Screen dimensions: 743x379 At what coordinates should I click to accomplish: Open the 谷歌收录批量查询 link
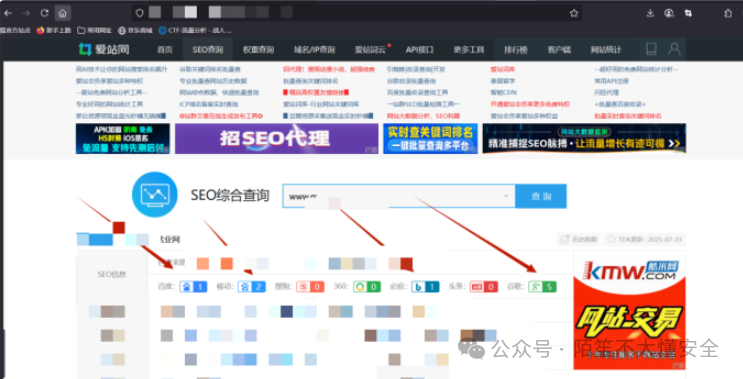pyautogui.click(x=411, y=81)
